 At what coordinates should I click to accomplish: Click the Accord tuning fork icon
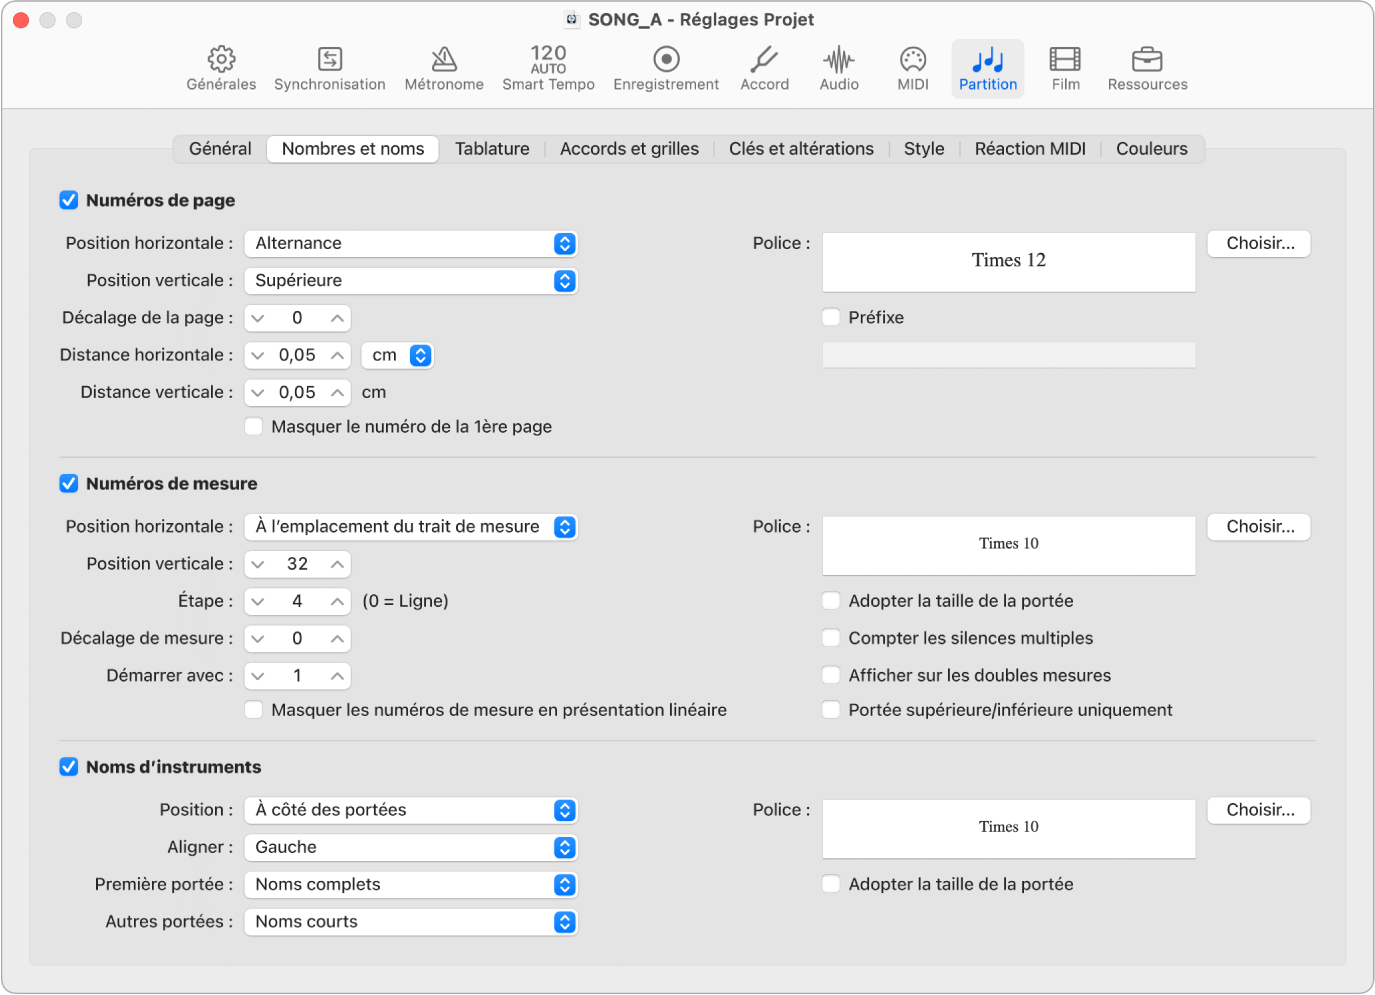tap(764, 68)
